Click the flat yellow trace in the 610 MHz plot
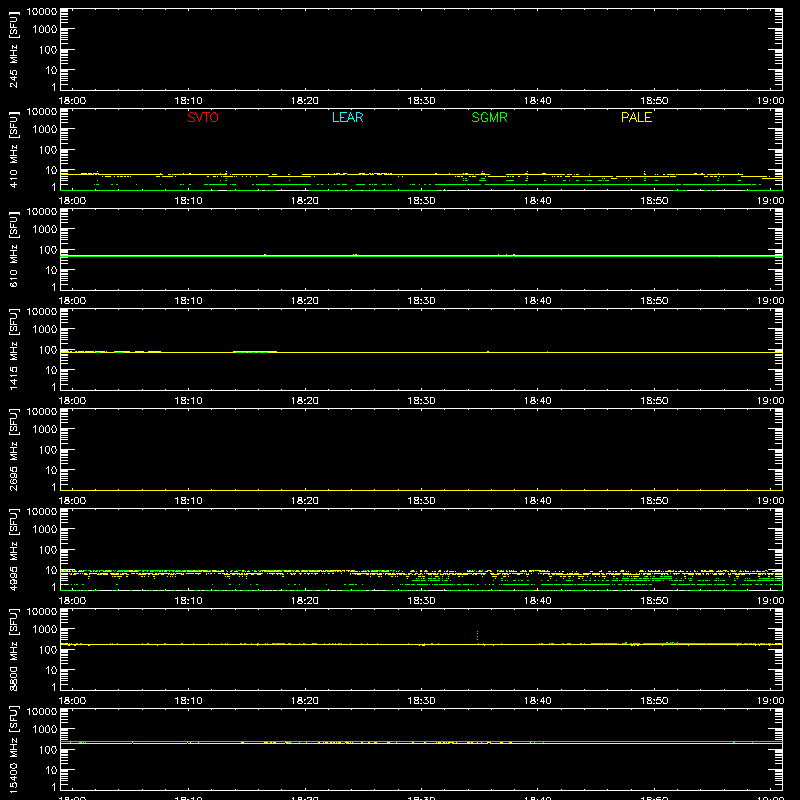Screen dimensions: 800x800 421,256
